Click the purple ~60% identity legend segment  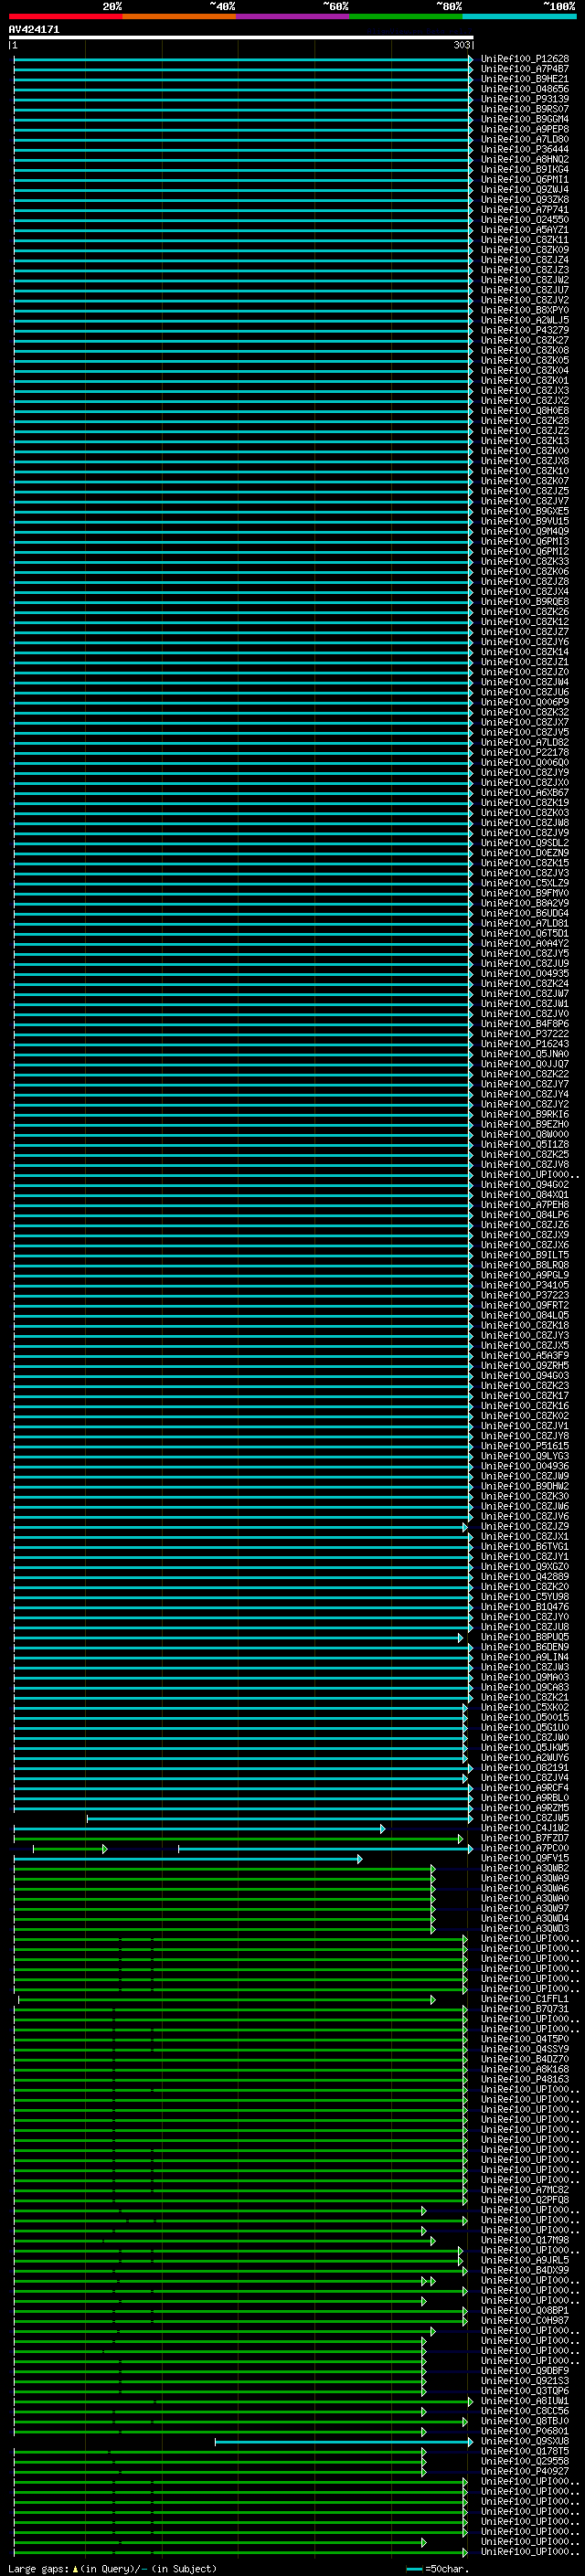[x=293, y=16]
